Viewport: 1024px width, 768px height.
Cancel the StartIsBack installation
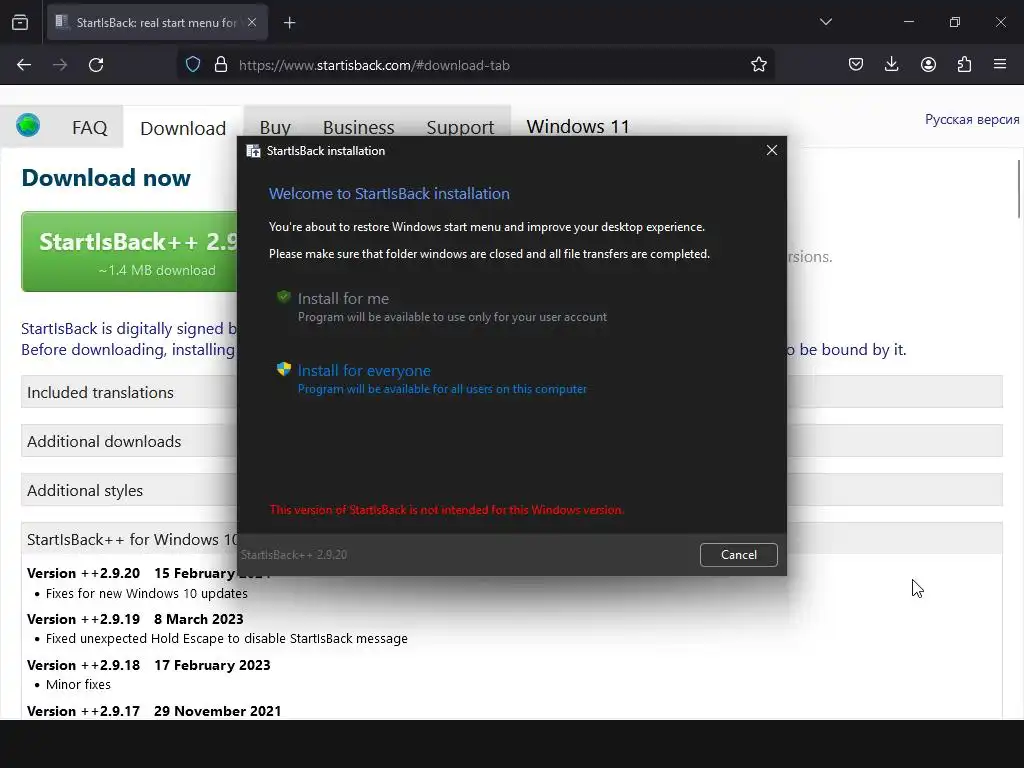pyautogui.click(x=739, y=554)
